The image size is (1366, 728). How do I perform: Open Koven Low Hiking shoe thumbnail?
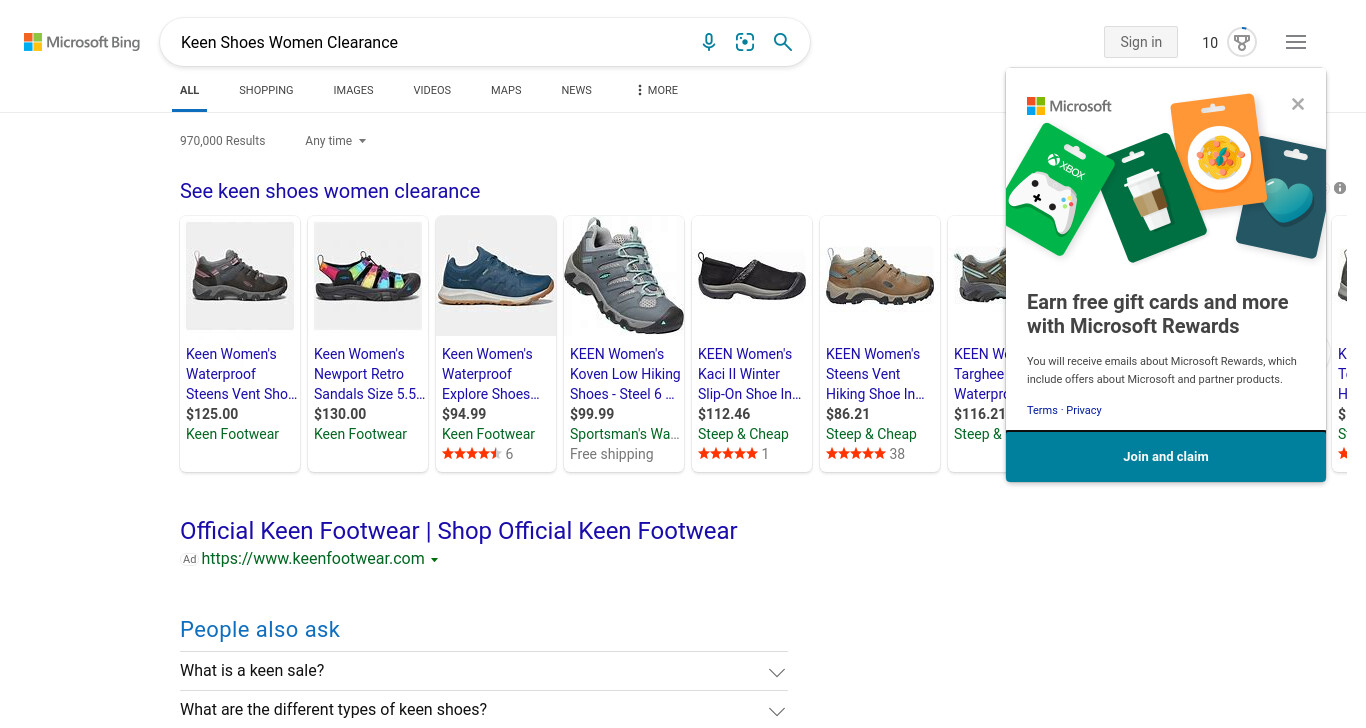click(x=624, y=276)
